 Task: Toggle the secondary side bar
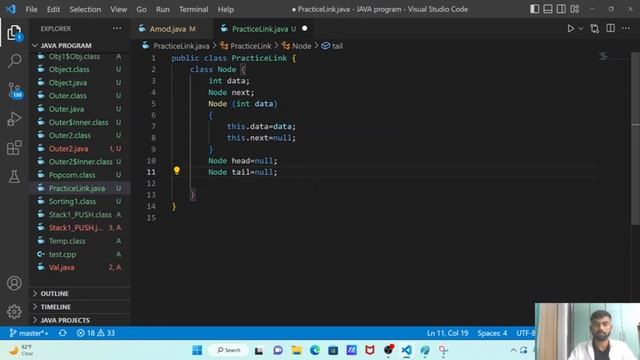[561, 9]
